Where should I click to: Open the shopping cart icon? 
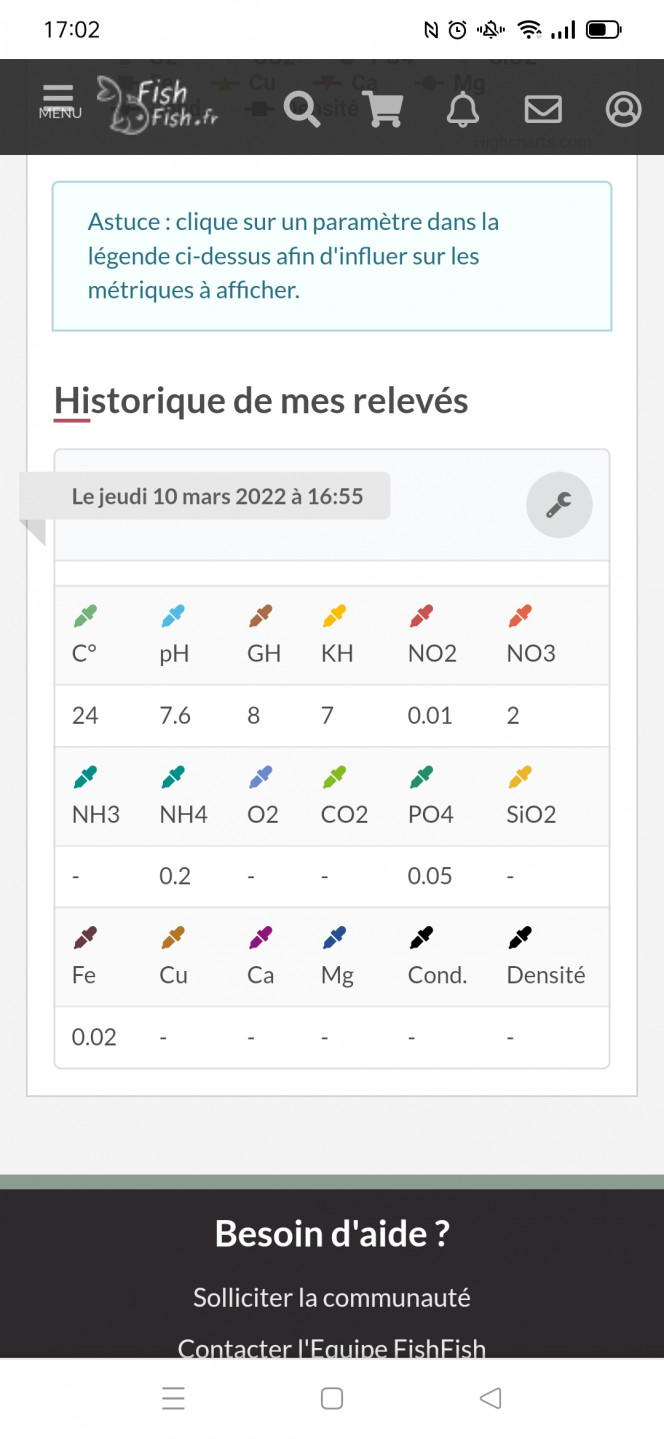tap(381, 108)
